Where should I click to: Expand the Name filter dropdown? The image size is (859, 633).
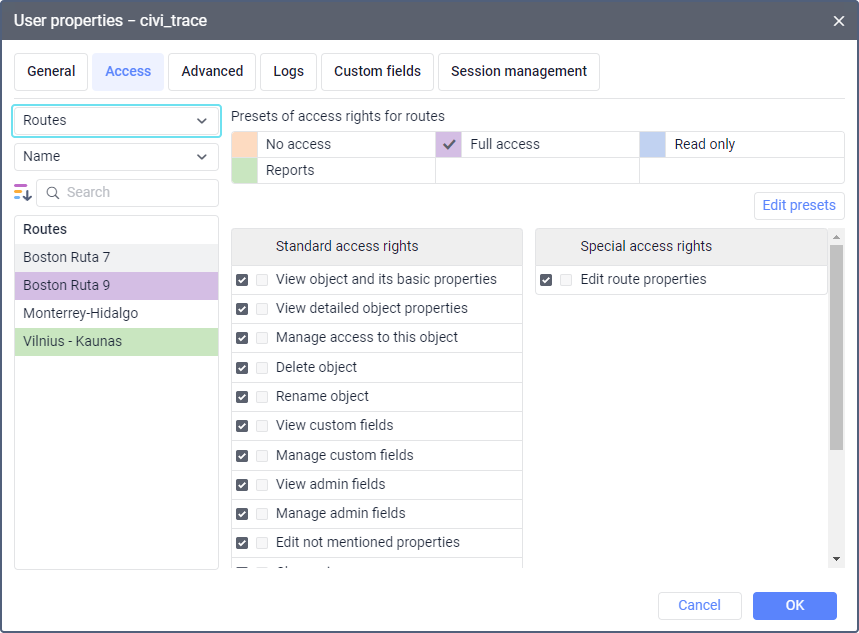coord(116,156)
